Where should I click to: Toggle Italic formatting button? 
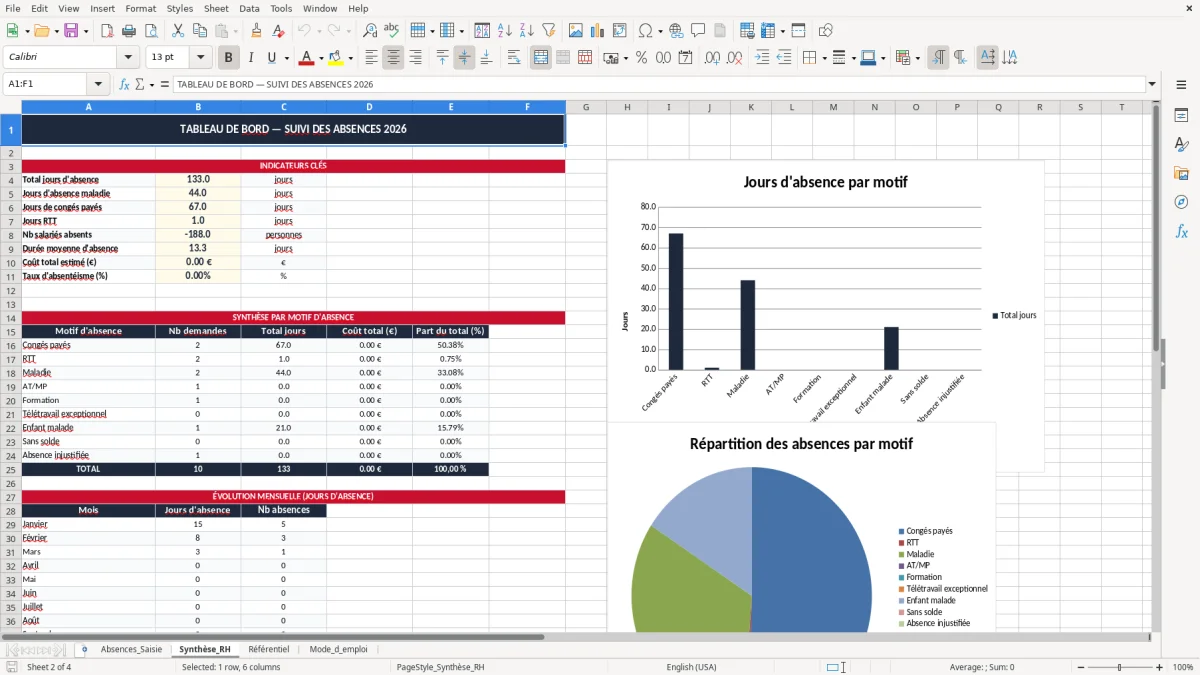(250, 58)
